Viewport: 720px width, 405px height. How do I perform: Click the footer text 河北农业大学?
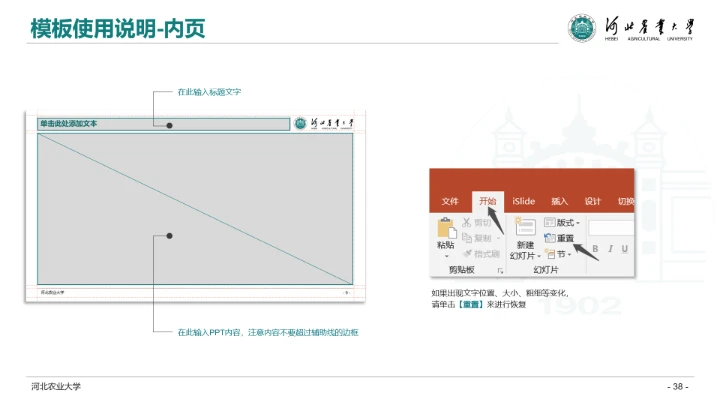(x=56, y=386)
